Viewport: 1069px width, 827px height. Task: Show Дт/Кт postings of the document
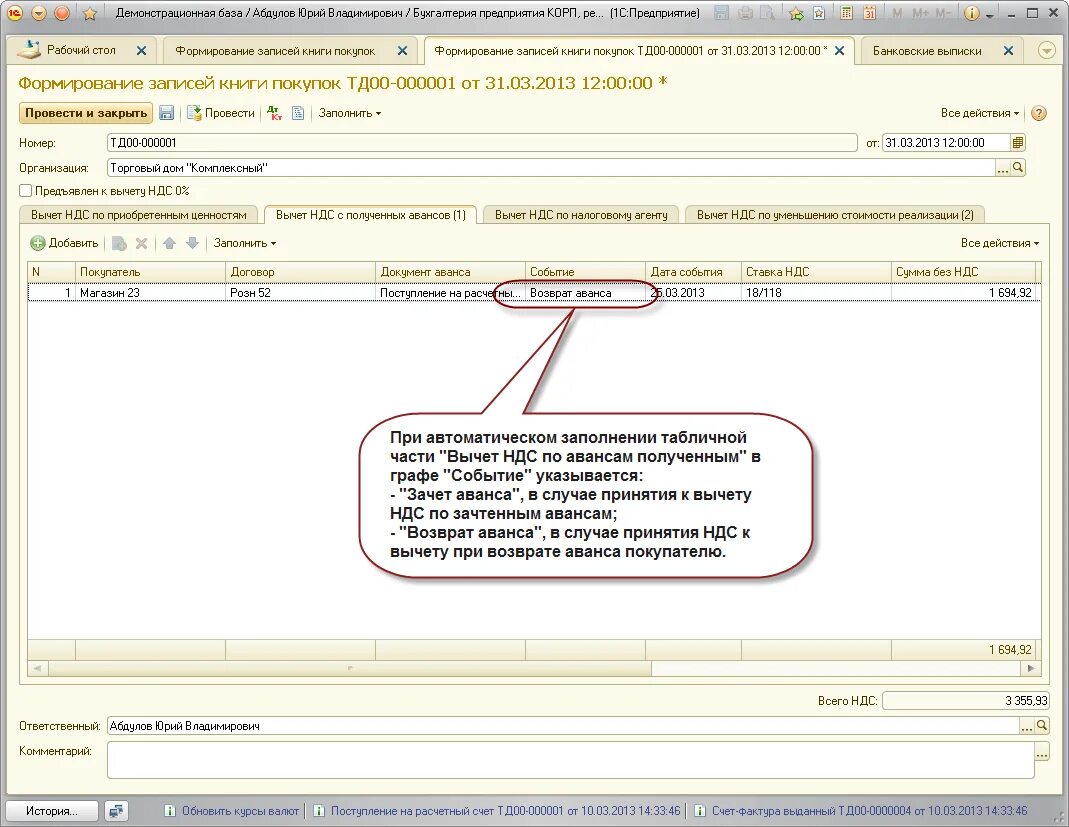pyautogui.click(x=274, y=113)
